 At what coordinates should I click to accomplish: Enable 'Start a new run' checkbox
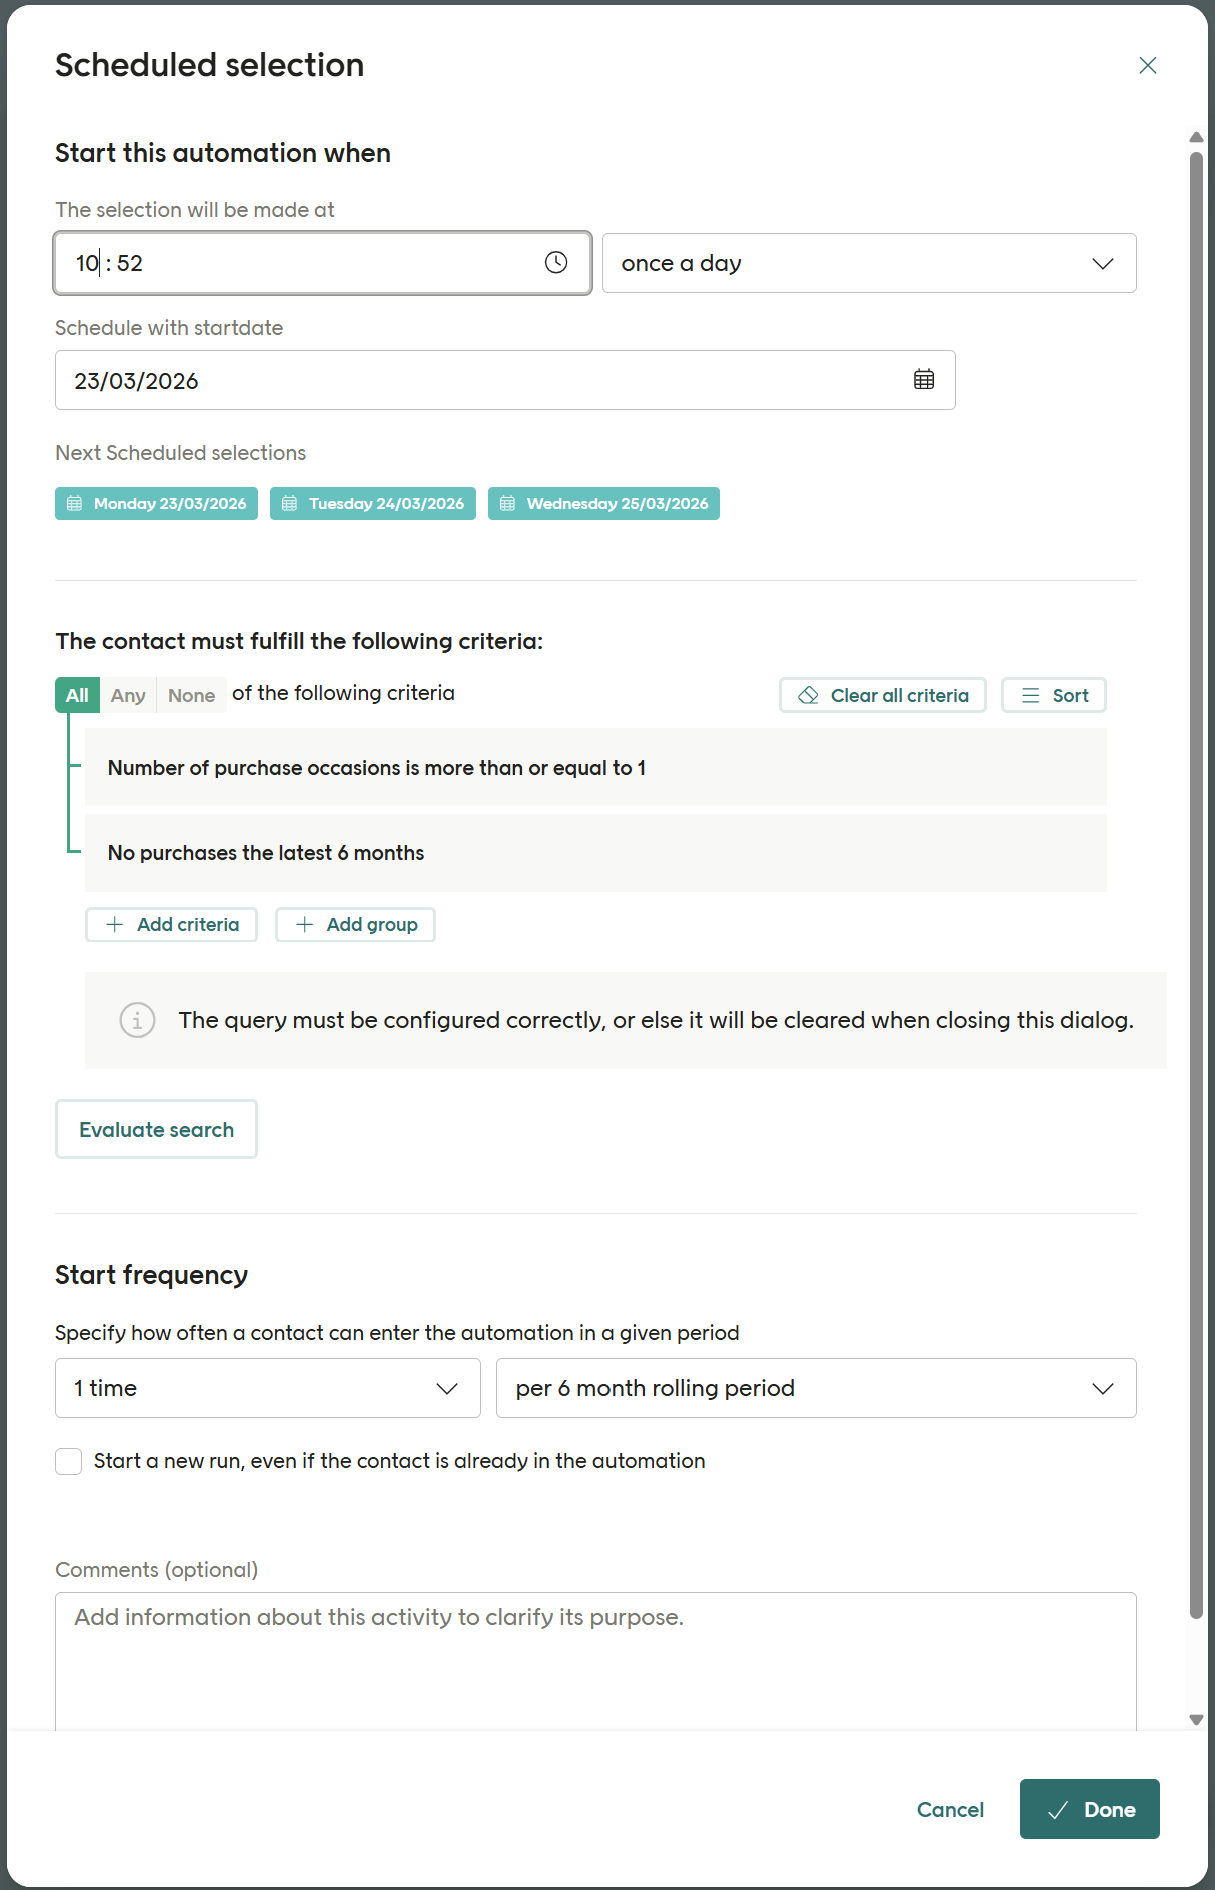click(x=69, y=1461)
